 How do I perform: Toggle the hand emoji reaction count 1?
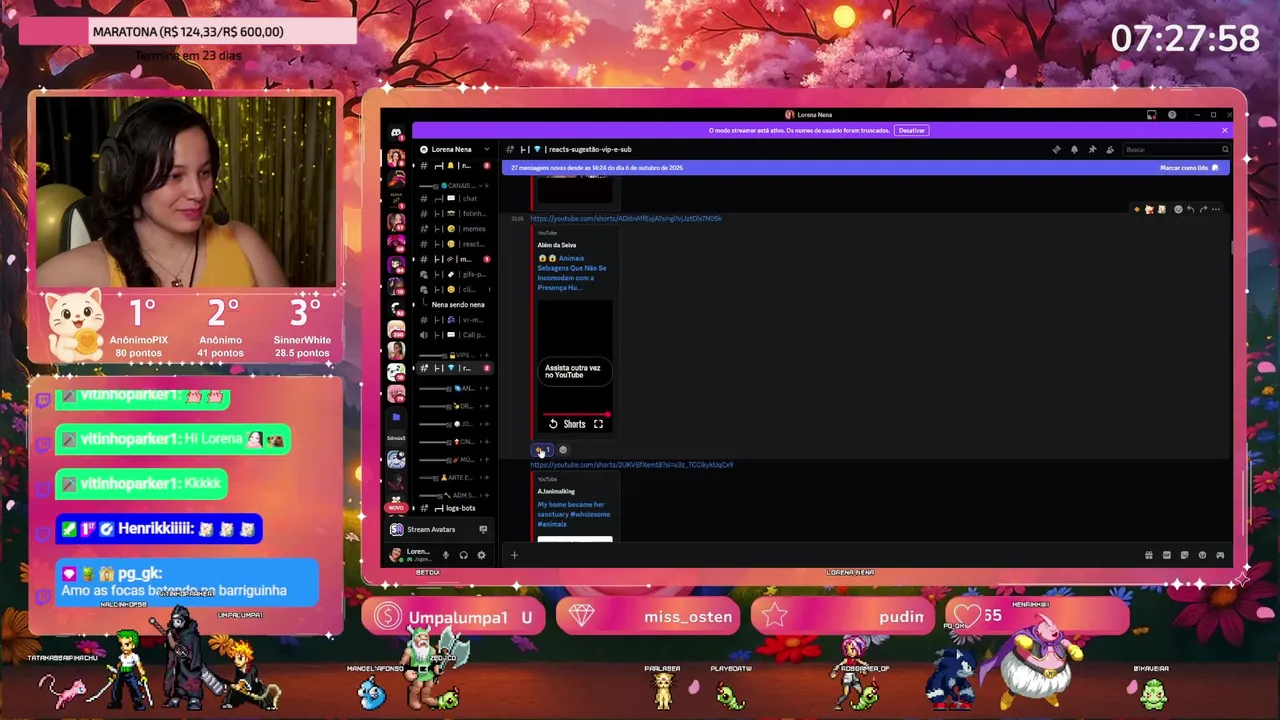tap(542, 450)
